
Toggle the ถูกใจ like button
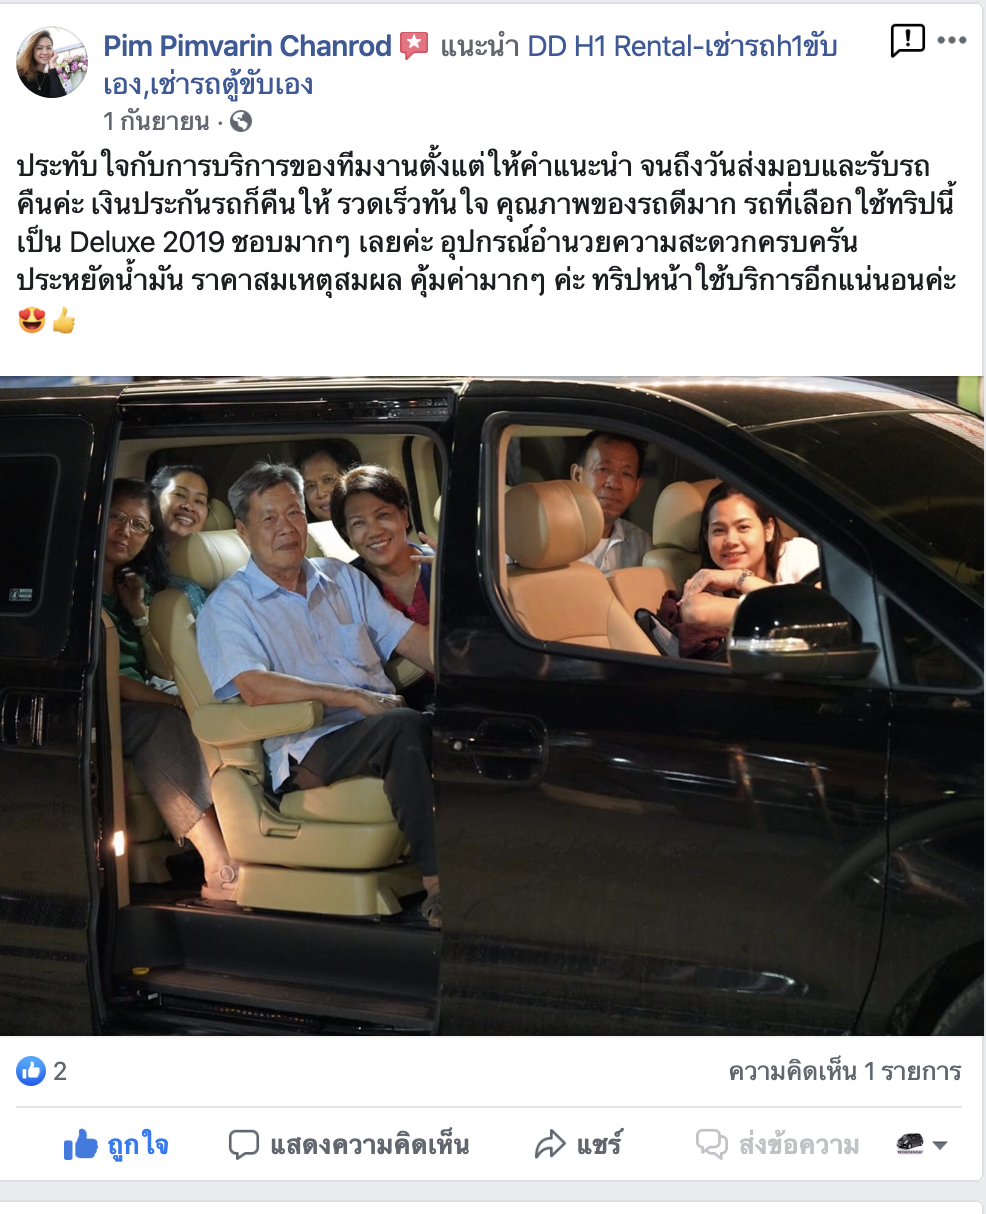tap(116, 1145)
